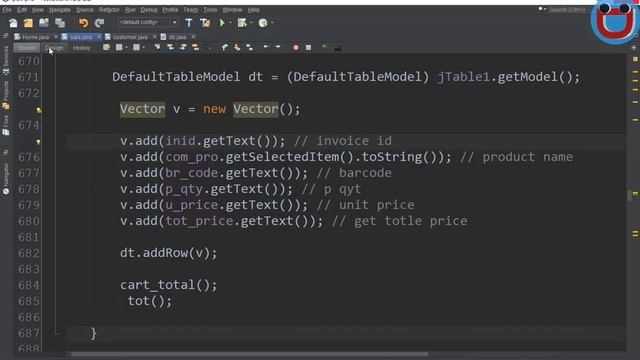
Task: Click the New Project icon
Action: [28, 23]
